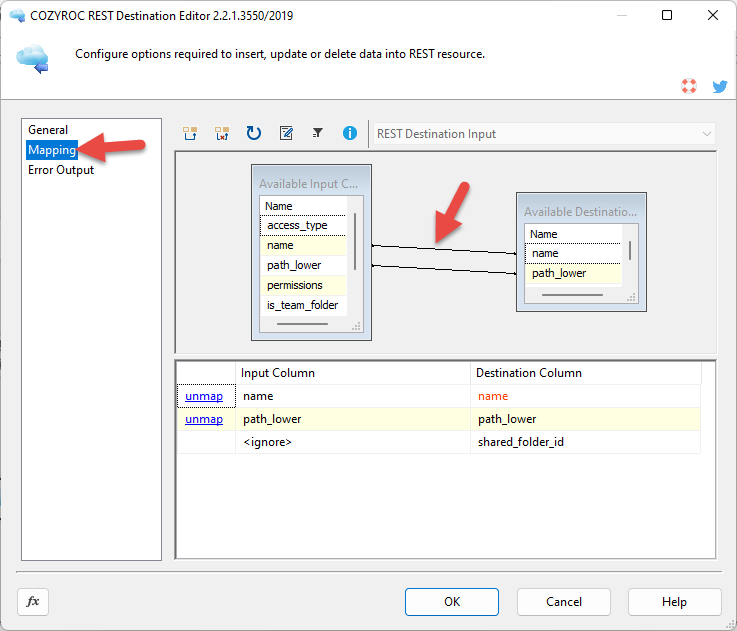Click unmap link for the path_lower row
This screenshot has width=737, height=631.
pos(204,419)
